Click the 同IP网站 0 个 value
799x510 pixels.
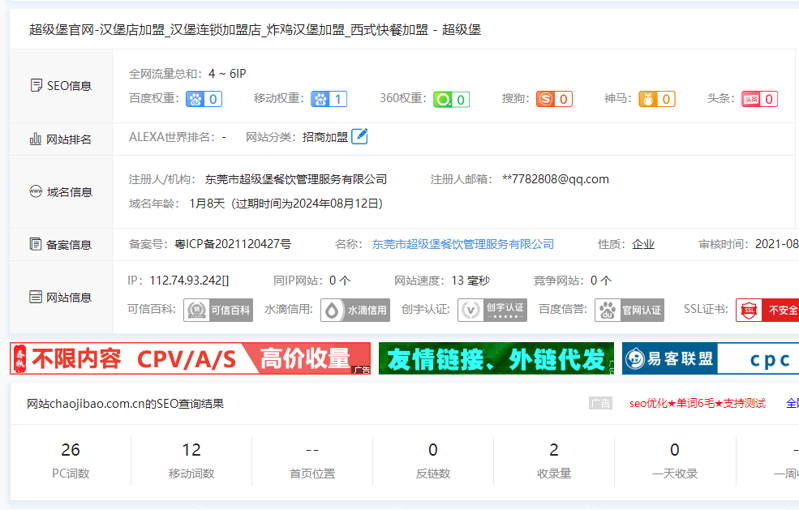pos(340,281)
